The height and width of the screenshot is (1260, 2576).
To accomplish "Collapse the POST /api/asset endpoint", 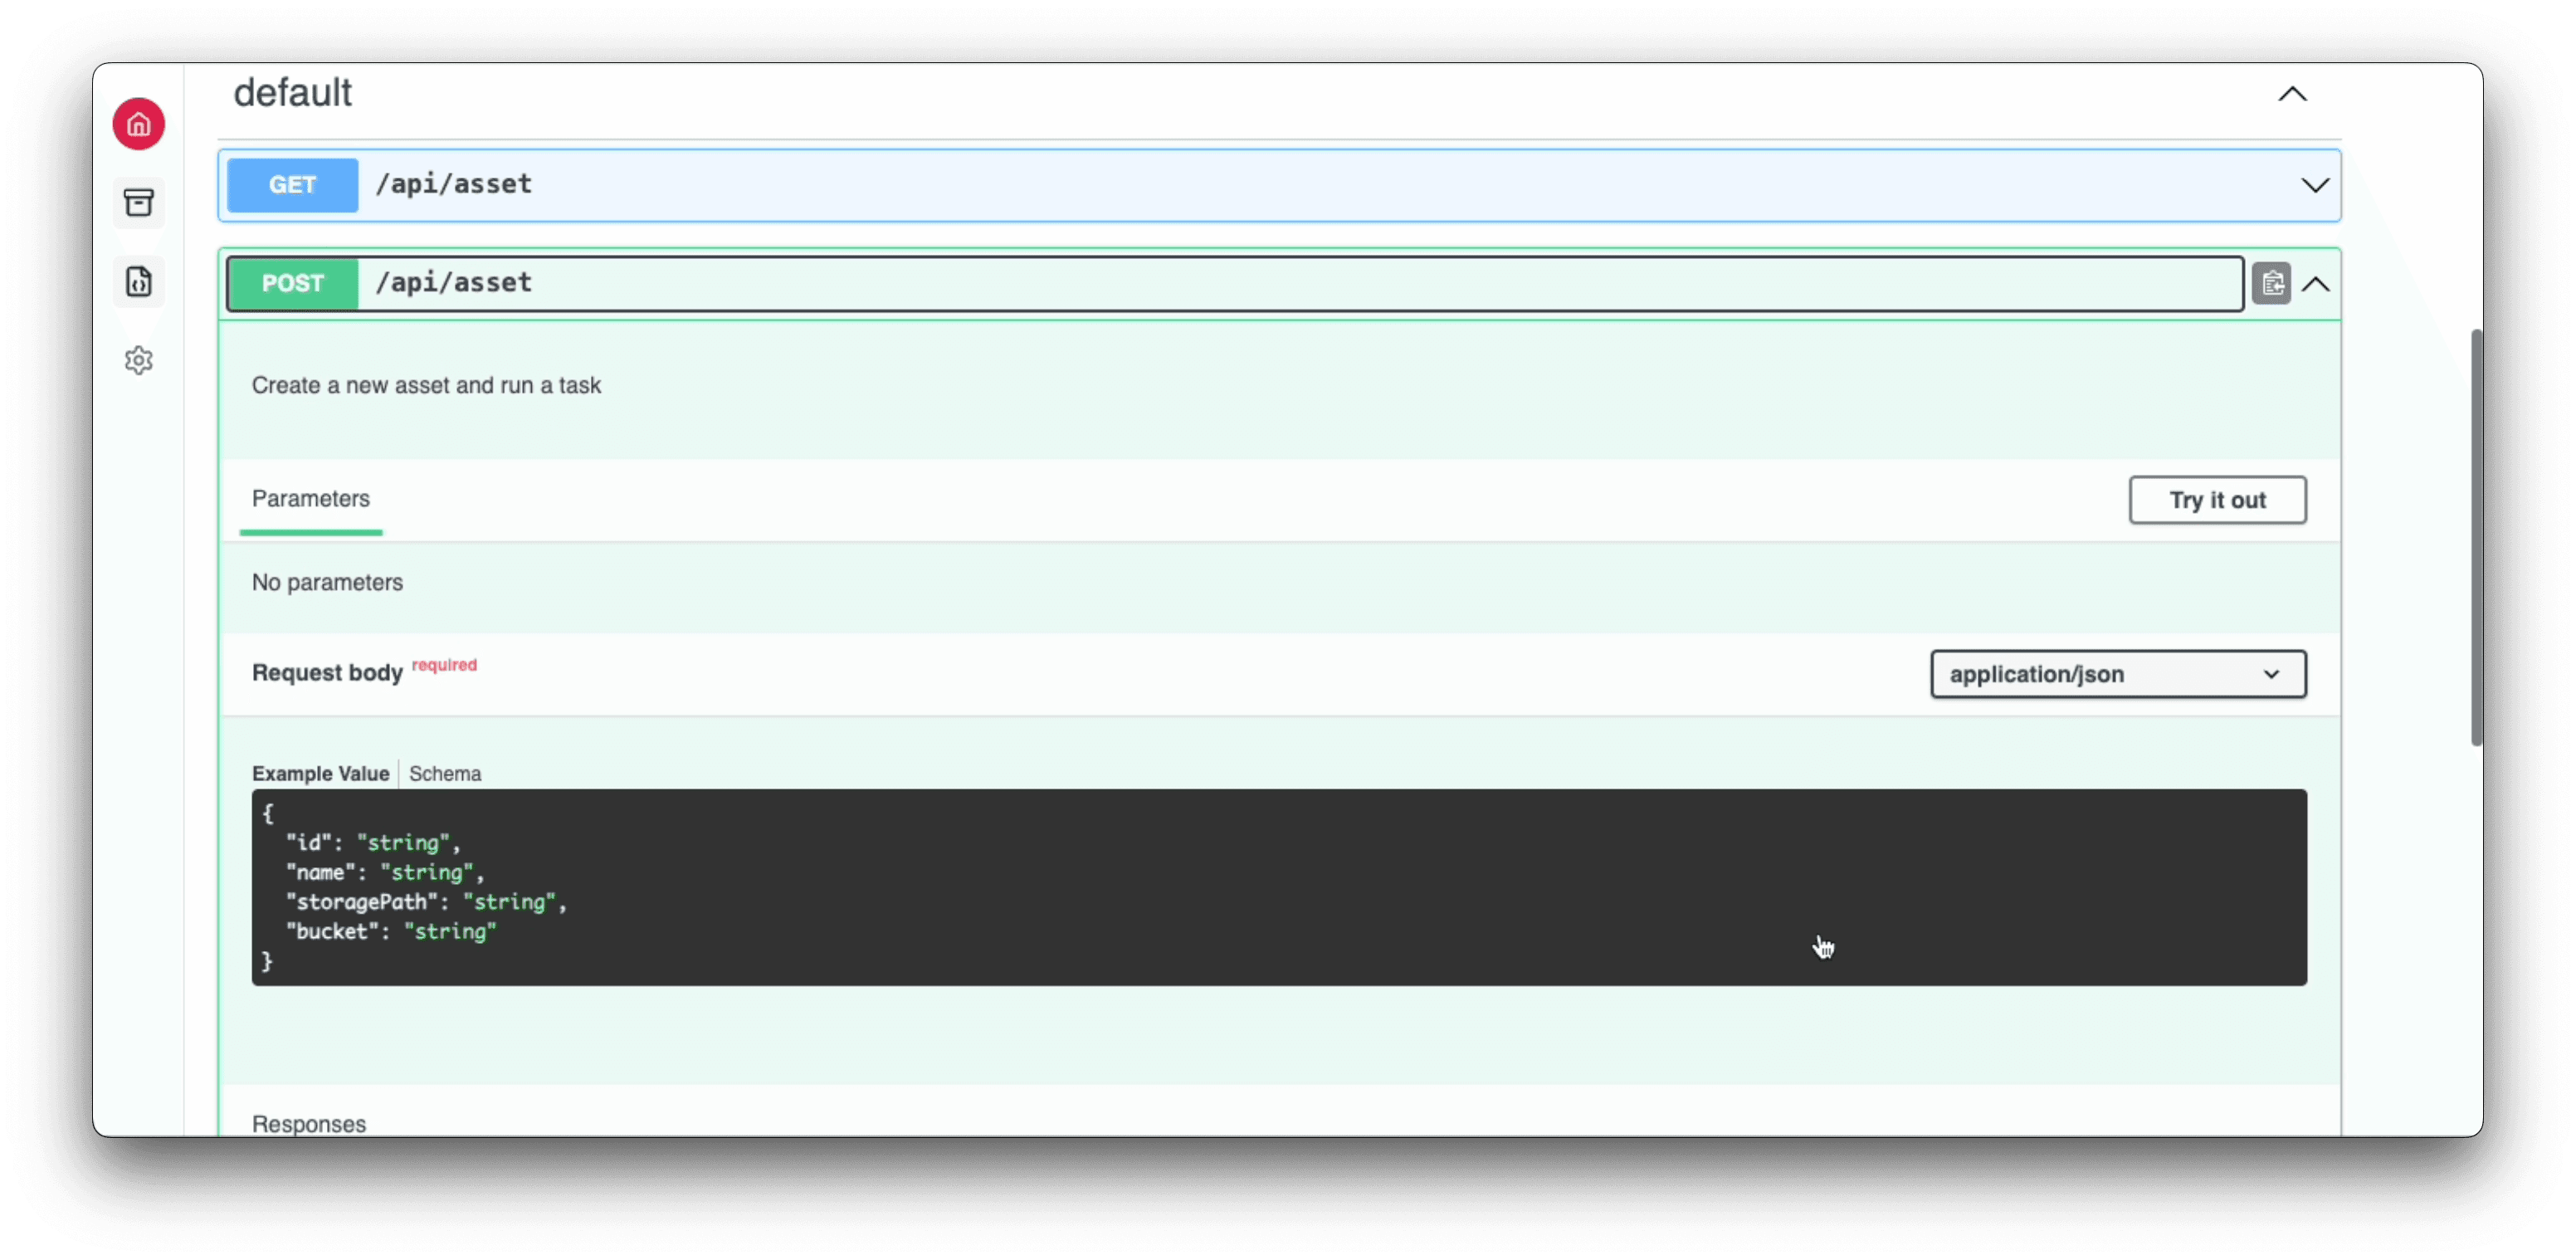I will coord(2316,282).
